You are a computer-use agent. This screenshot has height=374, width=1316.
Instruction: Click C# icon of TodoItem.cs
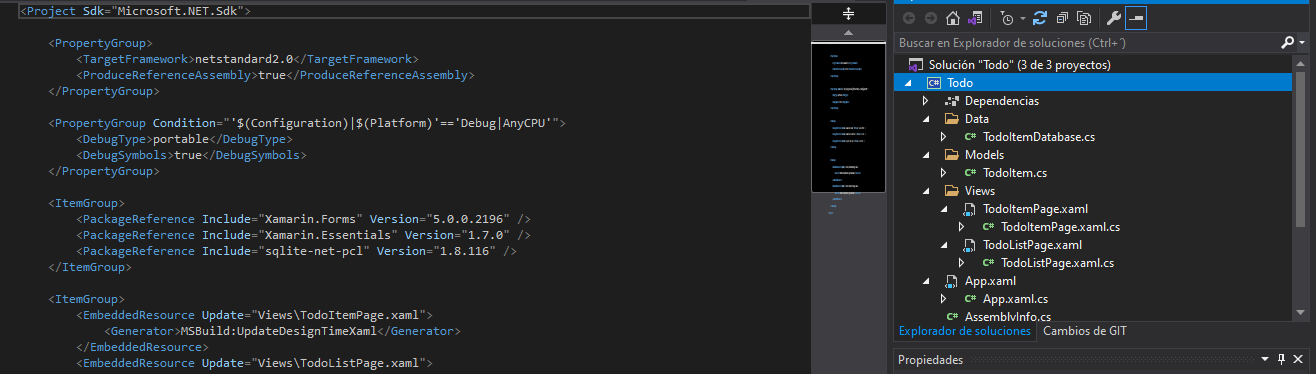click(970, 173)
